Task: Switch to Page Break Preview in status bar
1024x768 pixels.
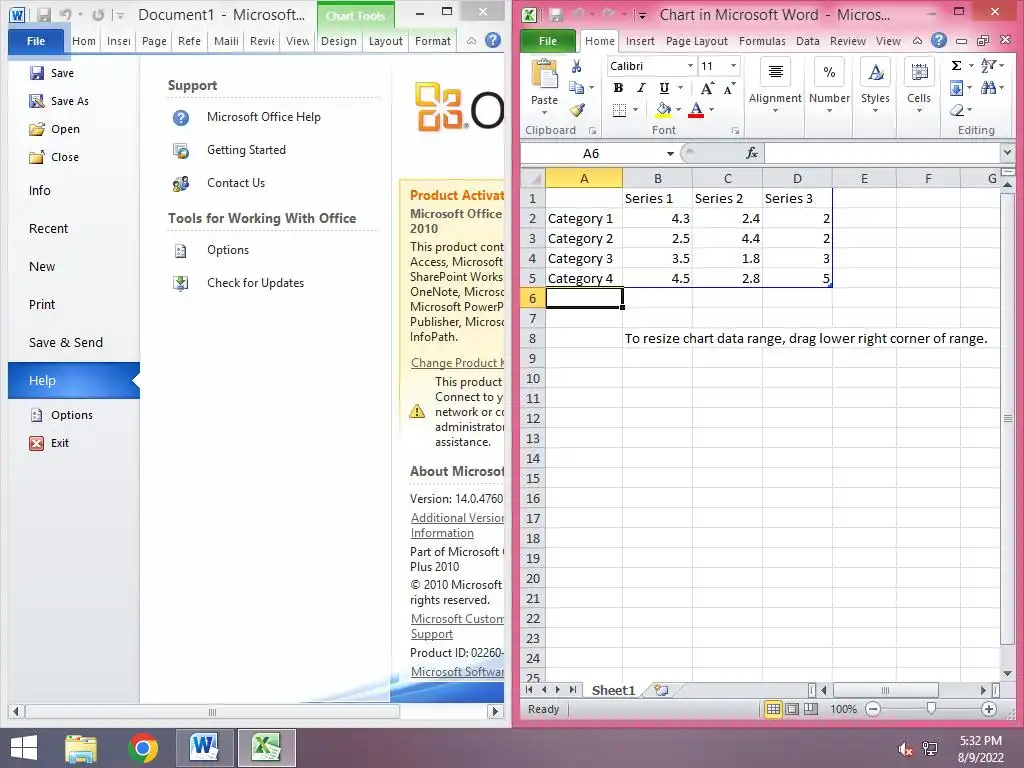Action: (810, 709)
